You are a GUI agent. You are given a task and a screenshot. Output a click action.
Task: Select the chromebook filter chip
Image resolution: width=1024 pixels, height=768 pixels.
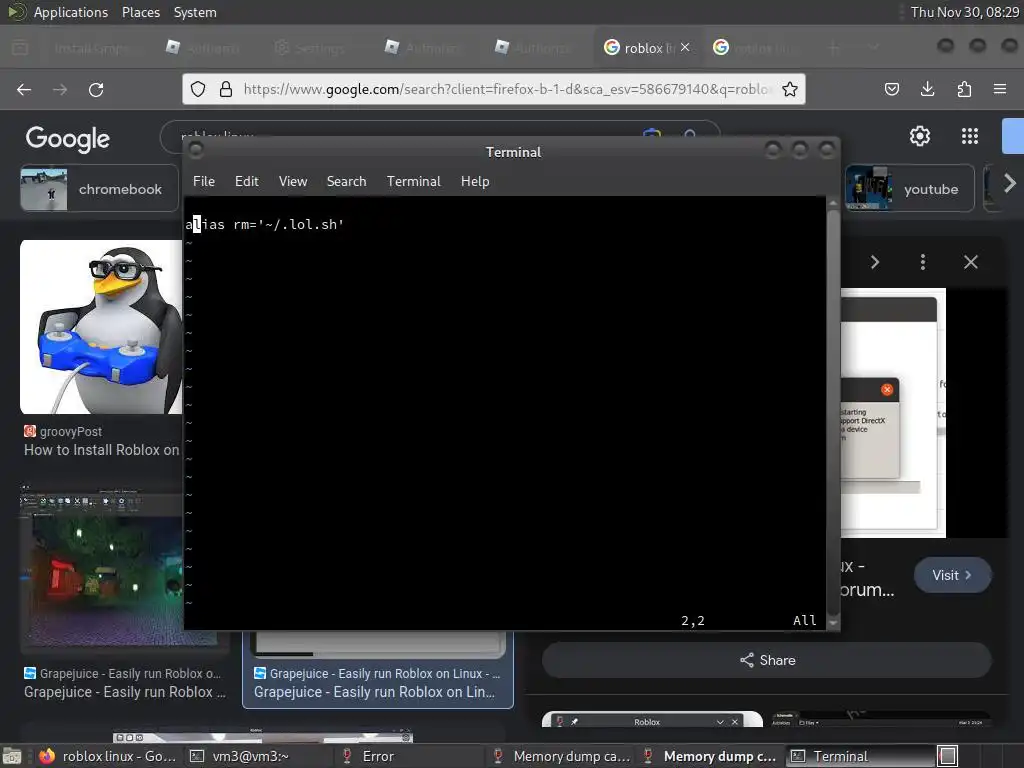point(99,189)
